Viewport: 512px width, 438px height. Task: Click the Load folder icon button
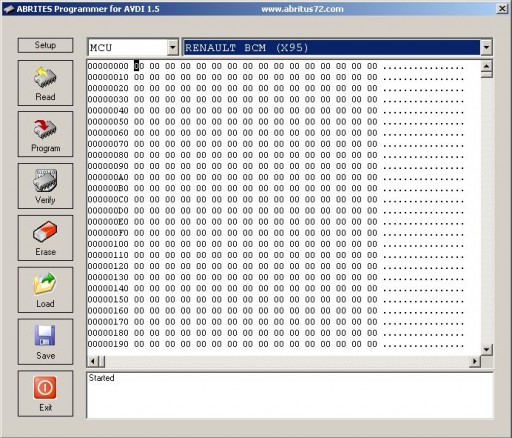pos(45,290)
